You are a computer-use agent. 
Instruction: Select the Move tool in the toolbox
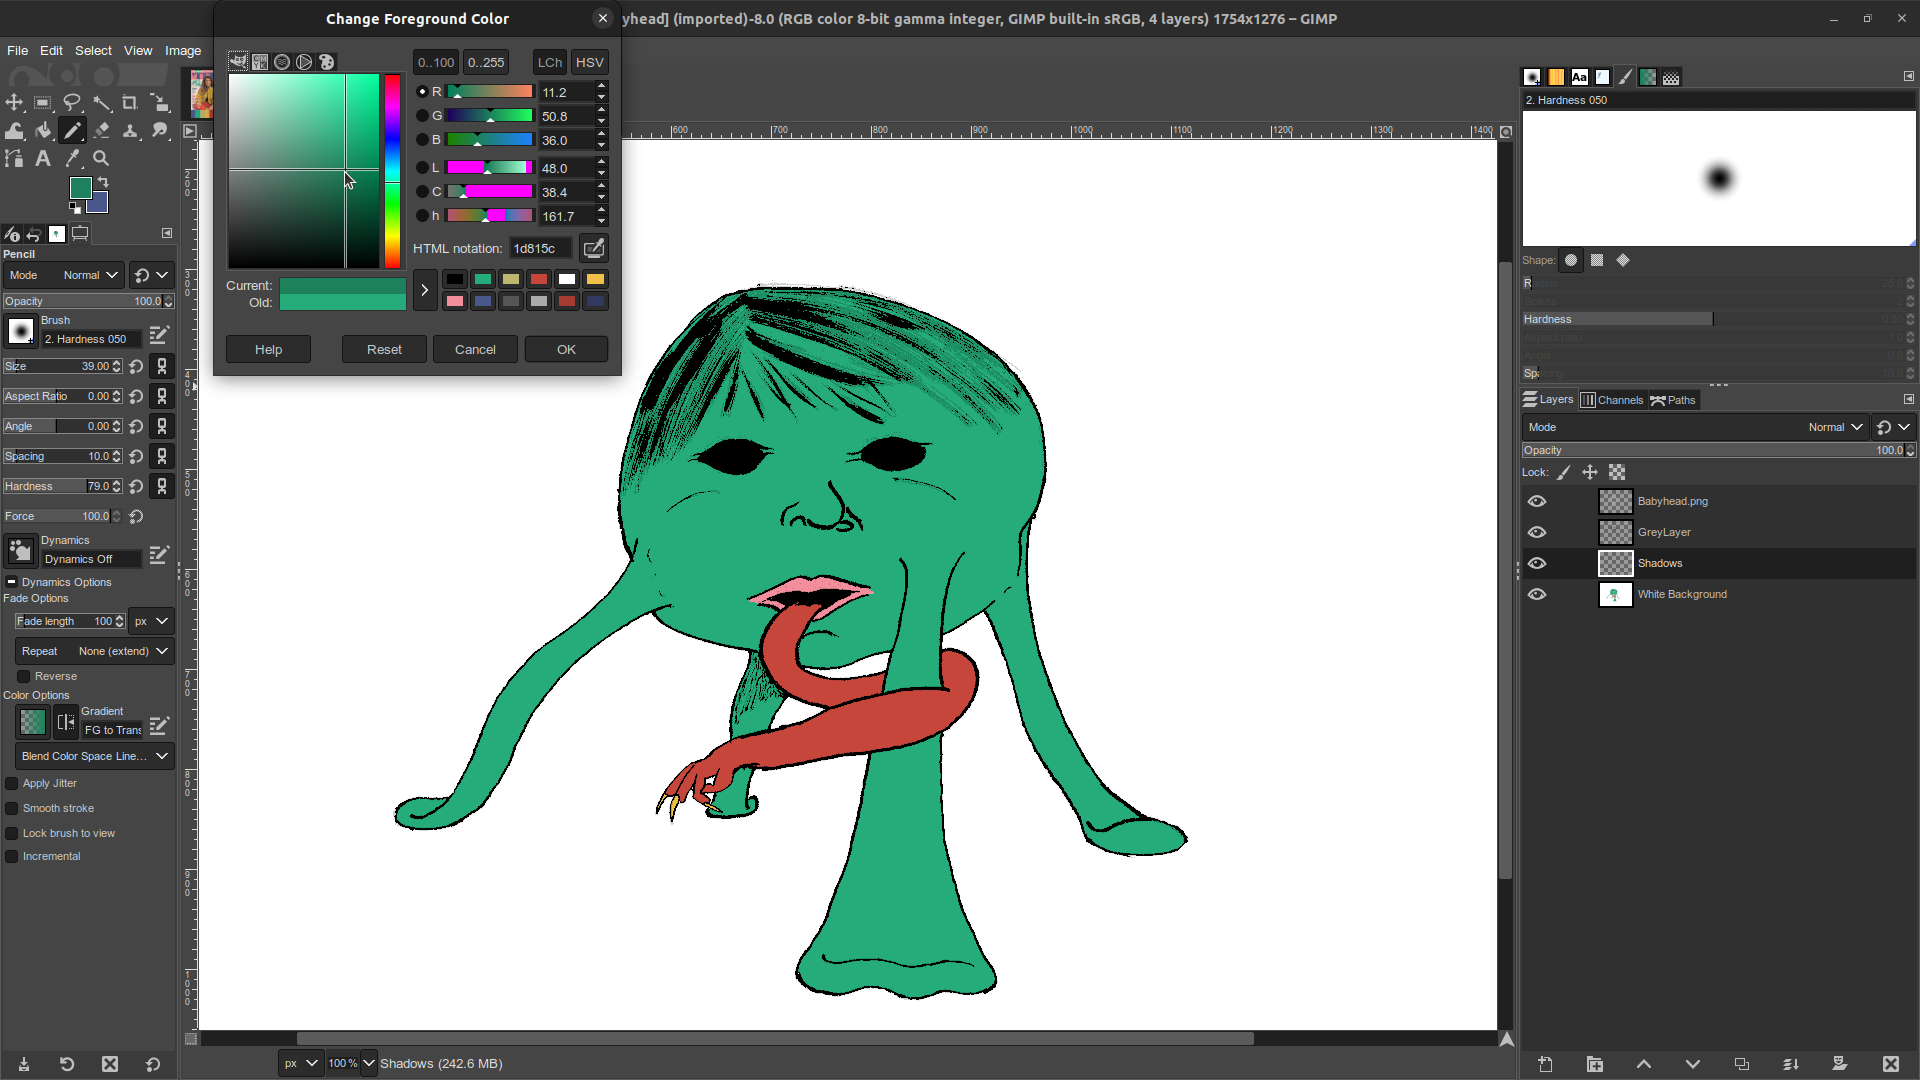[x=14, y=102]
